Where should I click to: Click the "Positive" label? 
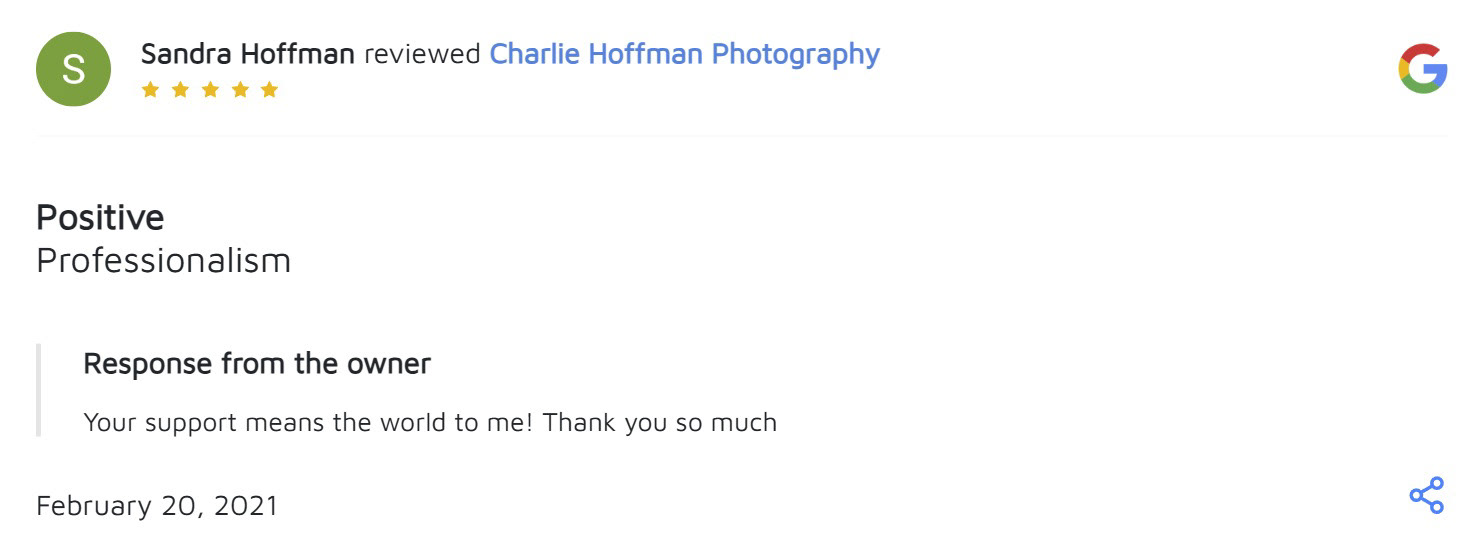tap(100, 217)
